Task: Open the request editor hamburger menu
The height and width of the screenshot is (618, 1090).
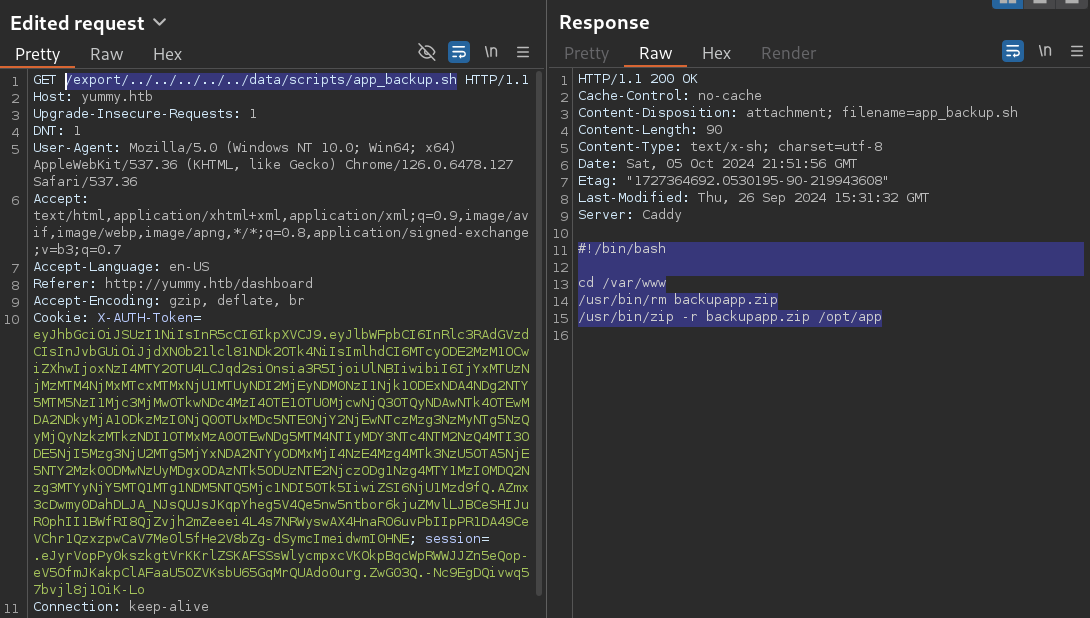Action: 523,52
